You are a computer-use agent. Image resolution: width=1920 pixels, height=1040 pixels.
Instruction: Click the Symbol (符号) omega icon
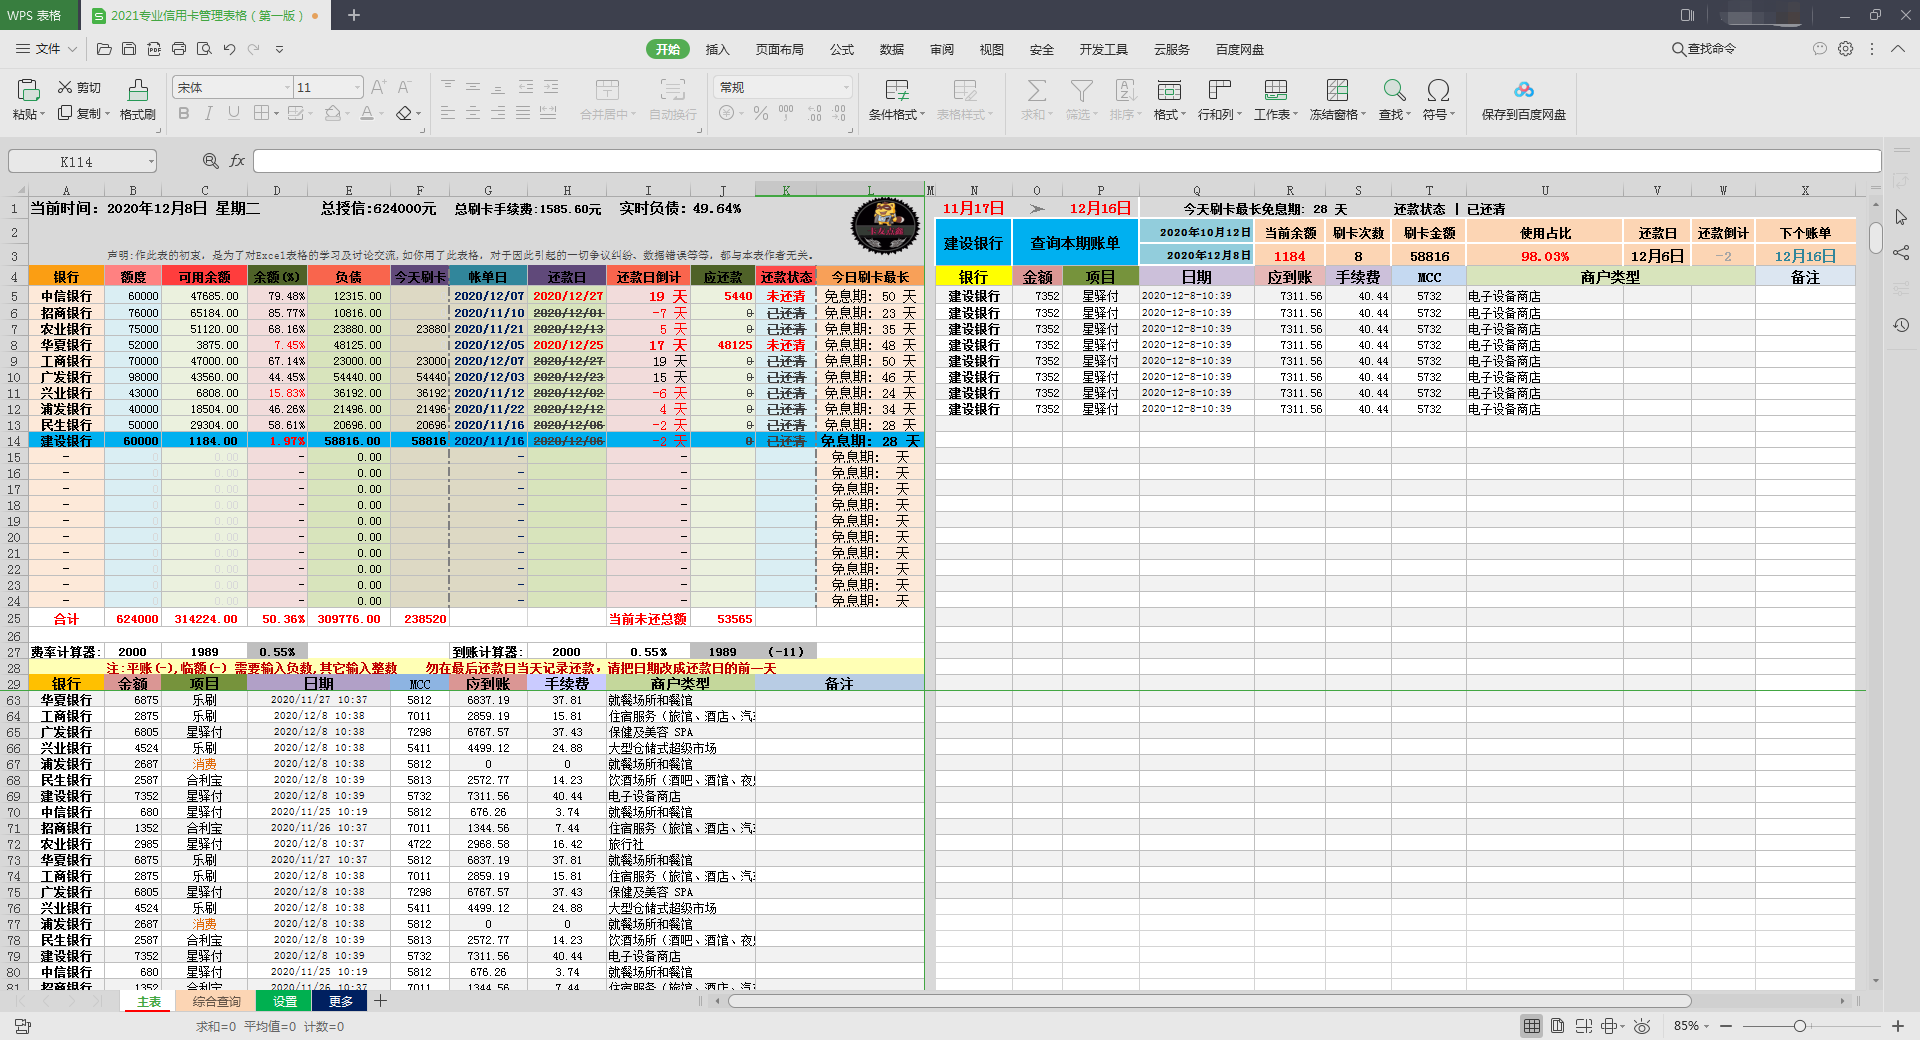coord(1438,91)
